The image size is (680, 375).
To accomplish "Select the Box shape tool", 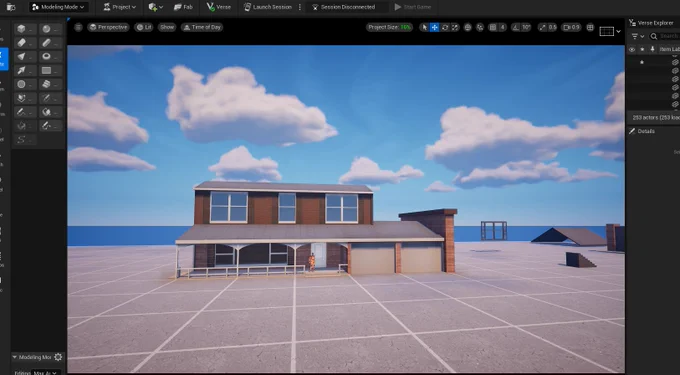I will (25, 29).
